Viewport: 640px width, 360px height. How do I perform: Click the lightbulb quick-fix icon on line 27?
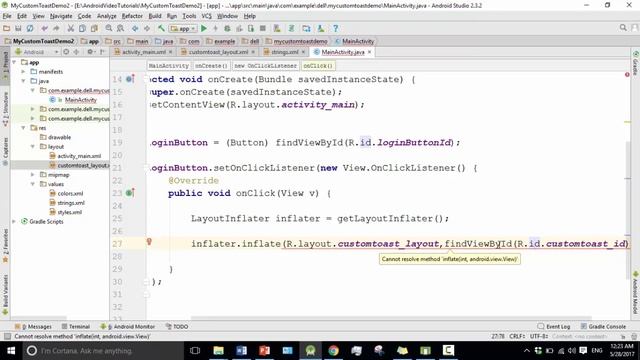point(149,242)
